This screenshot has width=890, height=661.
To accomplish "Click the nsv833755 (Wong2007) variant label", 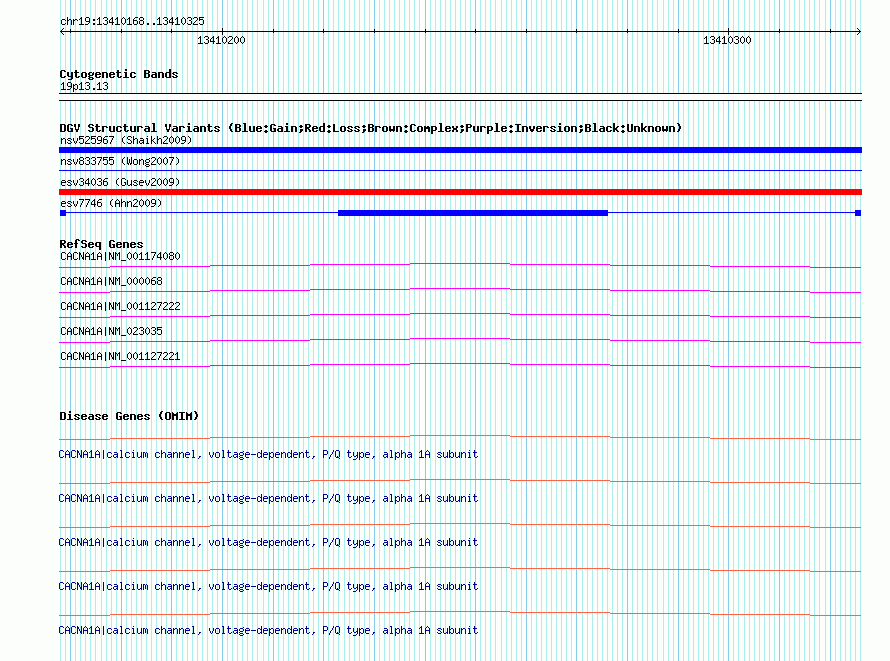I will pos(120,161).
